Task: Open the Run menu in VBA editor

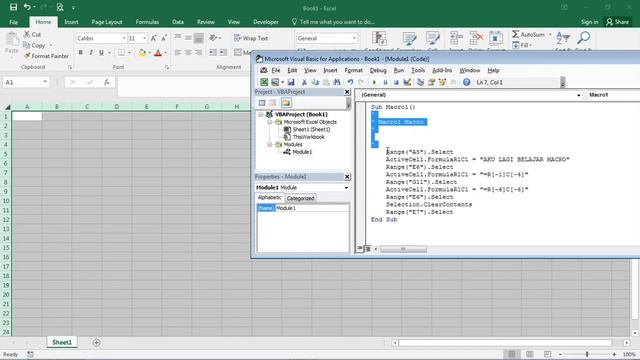Action: (398, 71)
